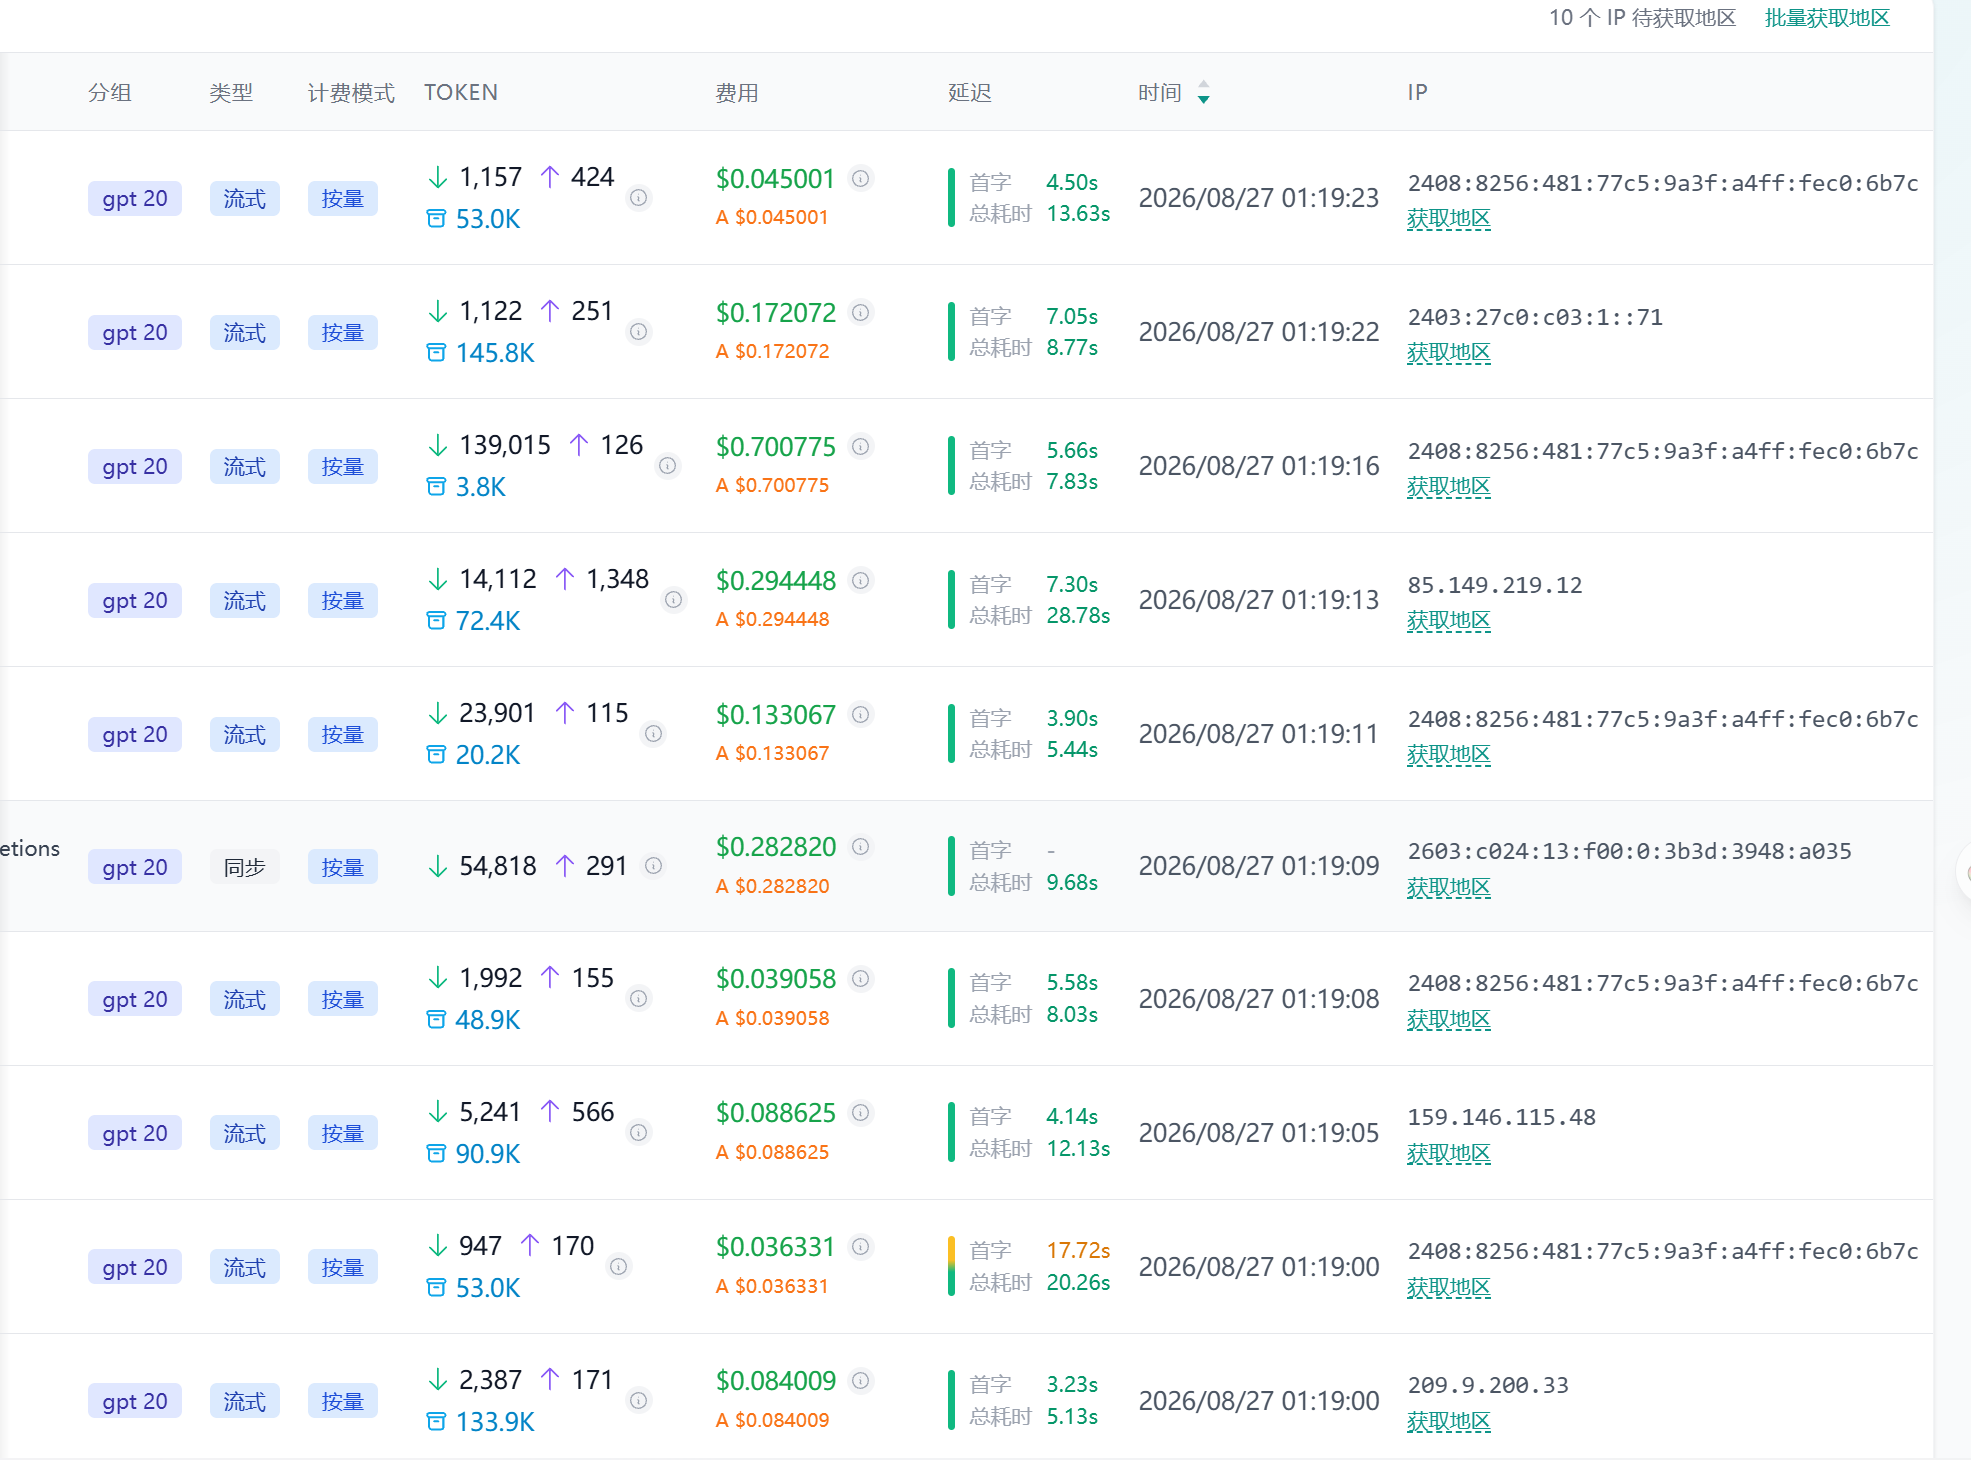This screenshot has height=1460, width=1971.
Task: Click 获取地区 for the 01:19:11 row
Action: (1448, 755)
